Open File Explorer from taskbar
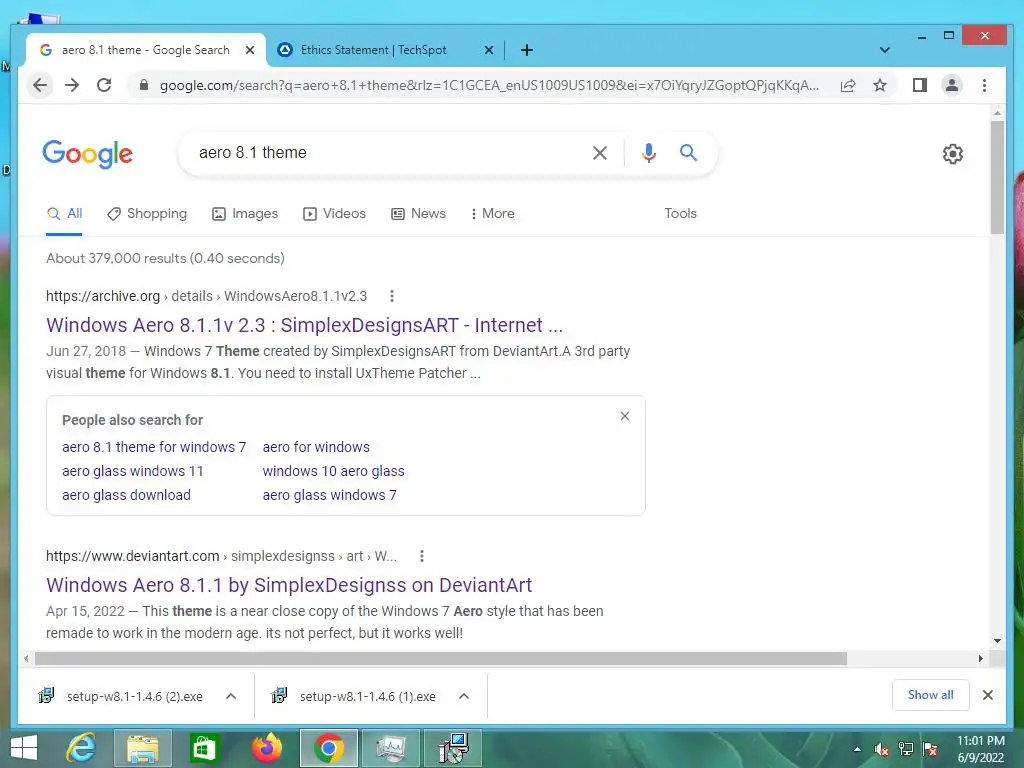 point(142,748)
